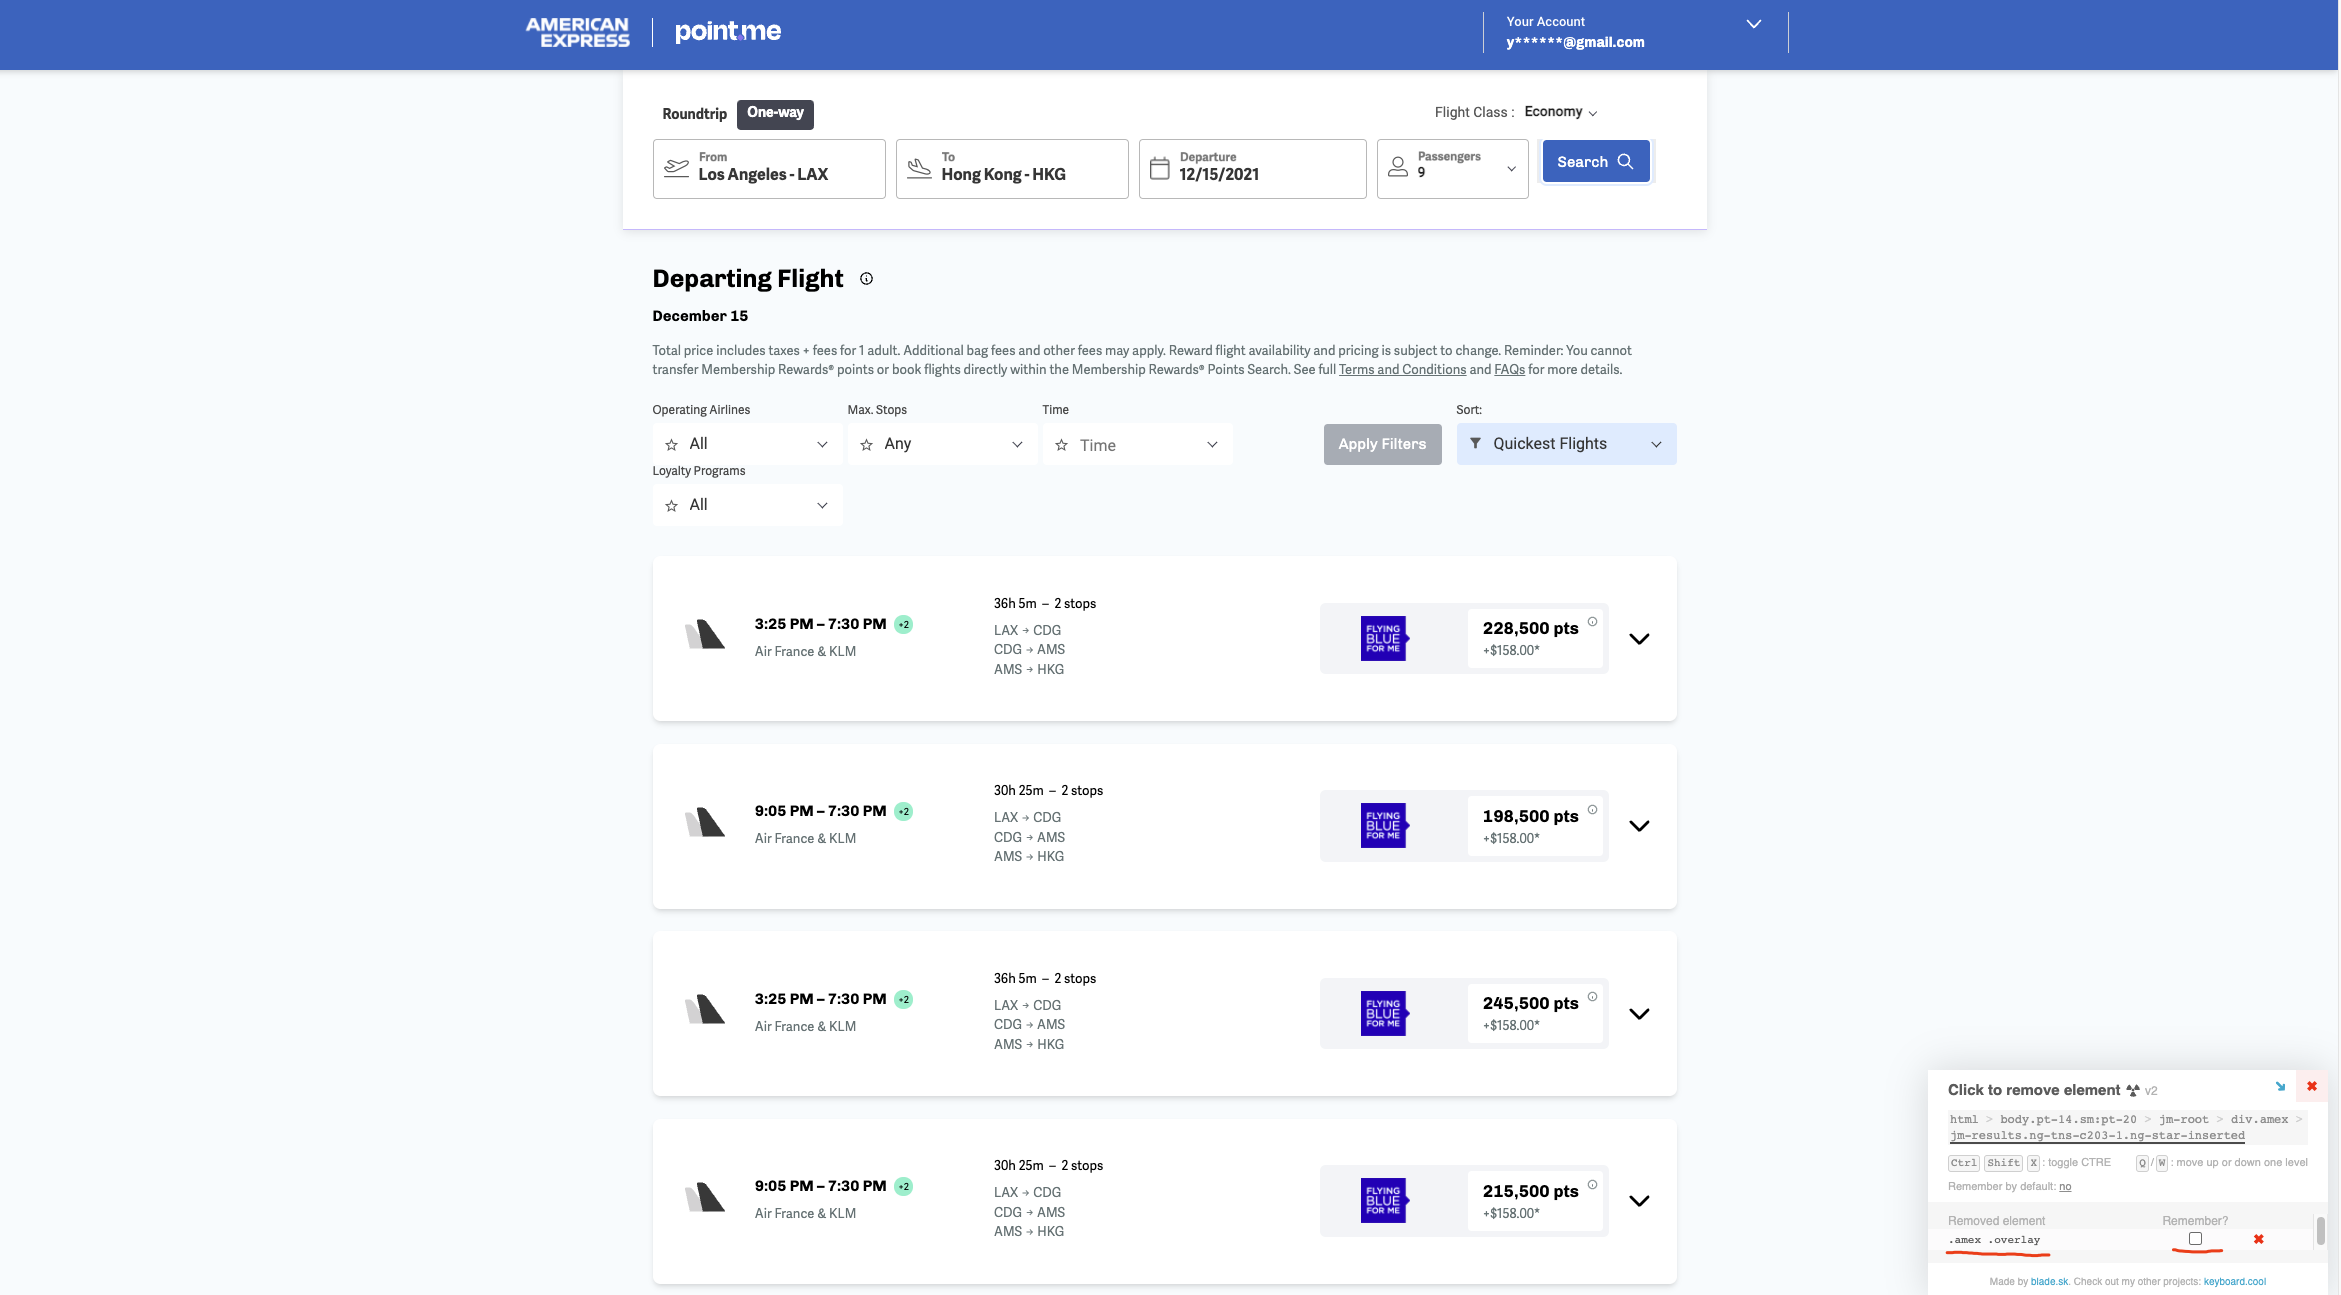Click the From Los Angeles - LAX field
The height and width of the screenshot is (1295, 2341).
click(768, 168)
